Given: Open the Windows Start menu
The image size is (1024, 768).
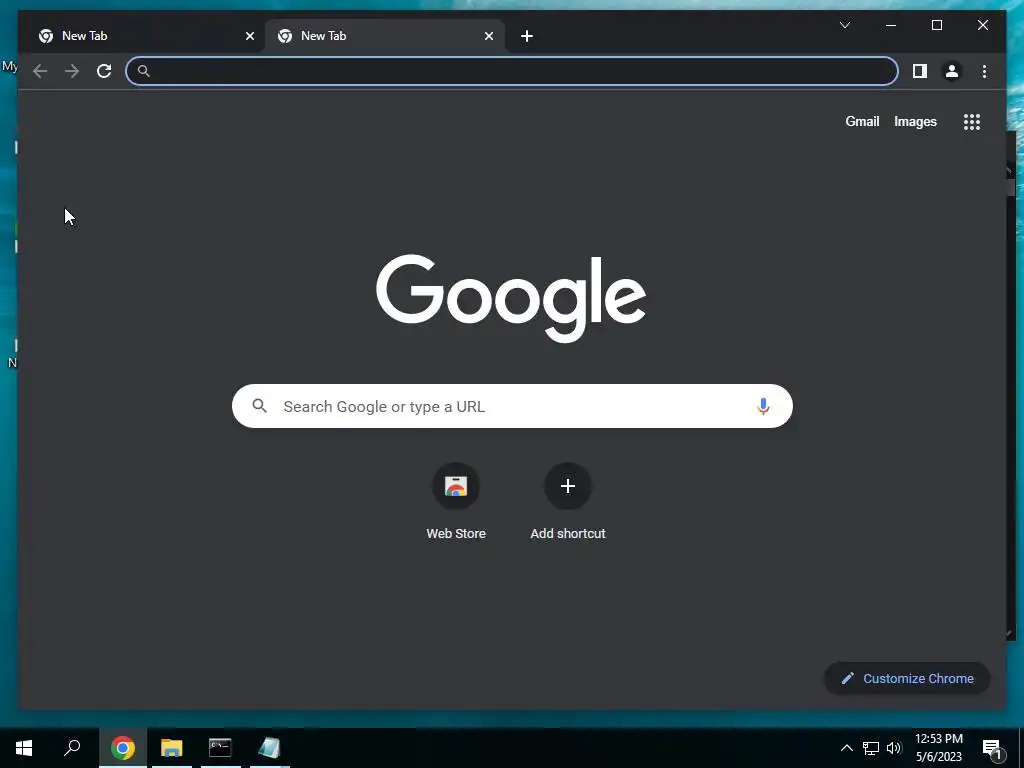Looking at the screenshot, I should click(24, 748).
